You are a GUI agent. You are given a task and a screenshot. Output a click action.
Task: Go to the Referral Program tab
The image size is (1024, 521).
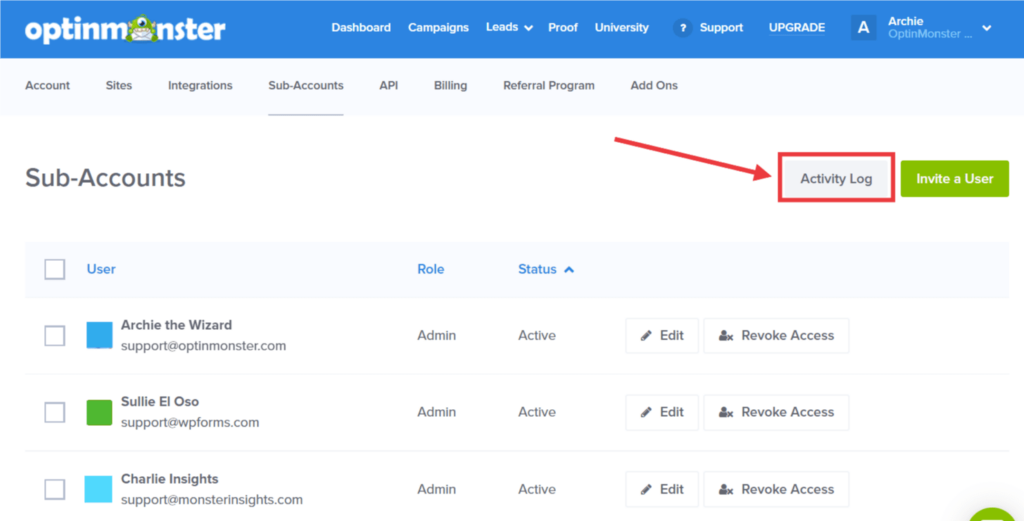click(x=549, y=86)
